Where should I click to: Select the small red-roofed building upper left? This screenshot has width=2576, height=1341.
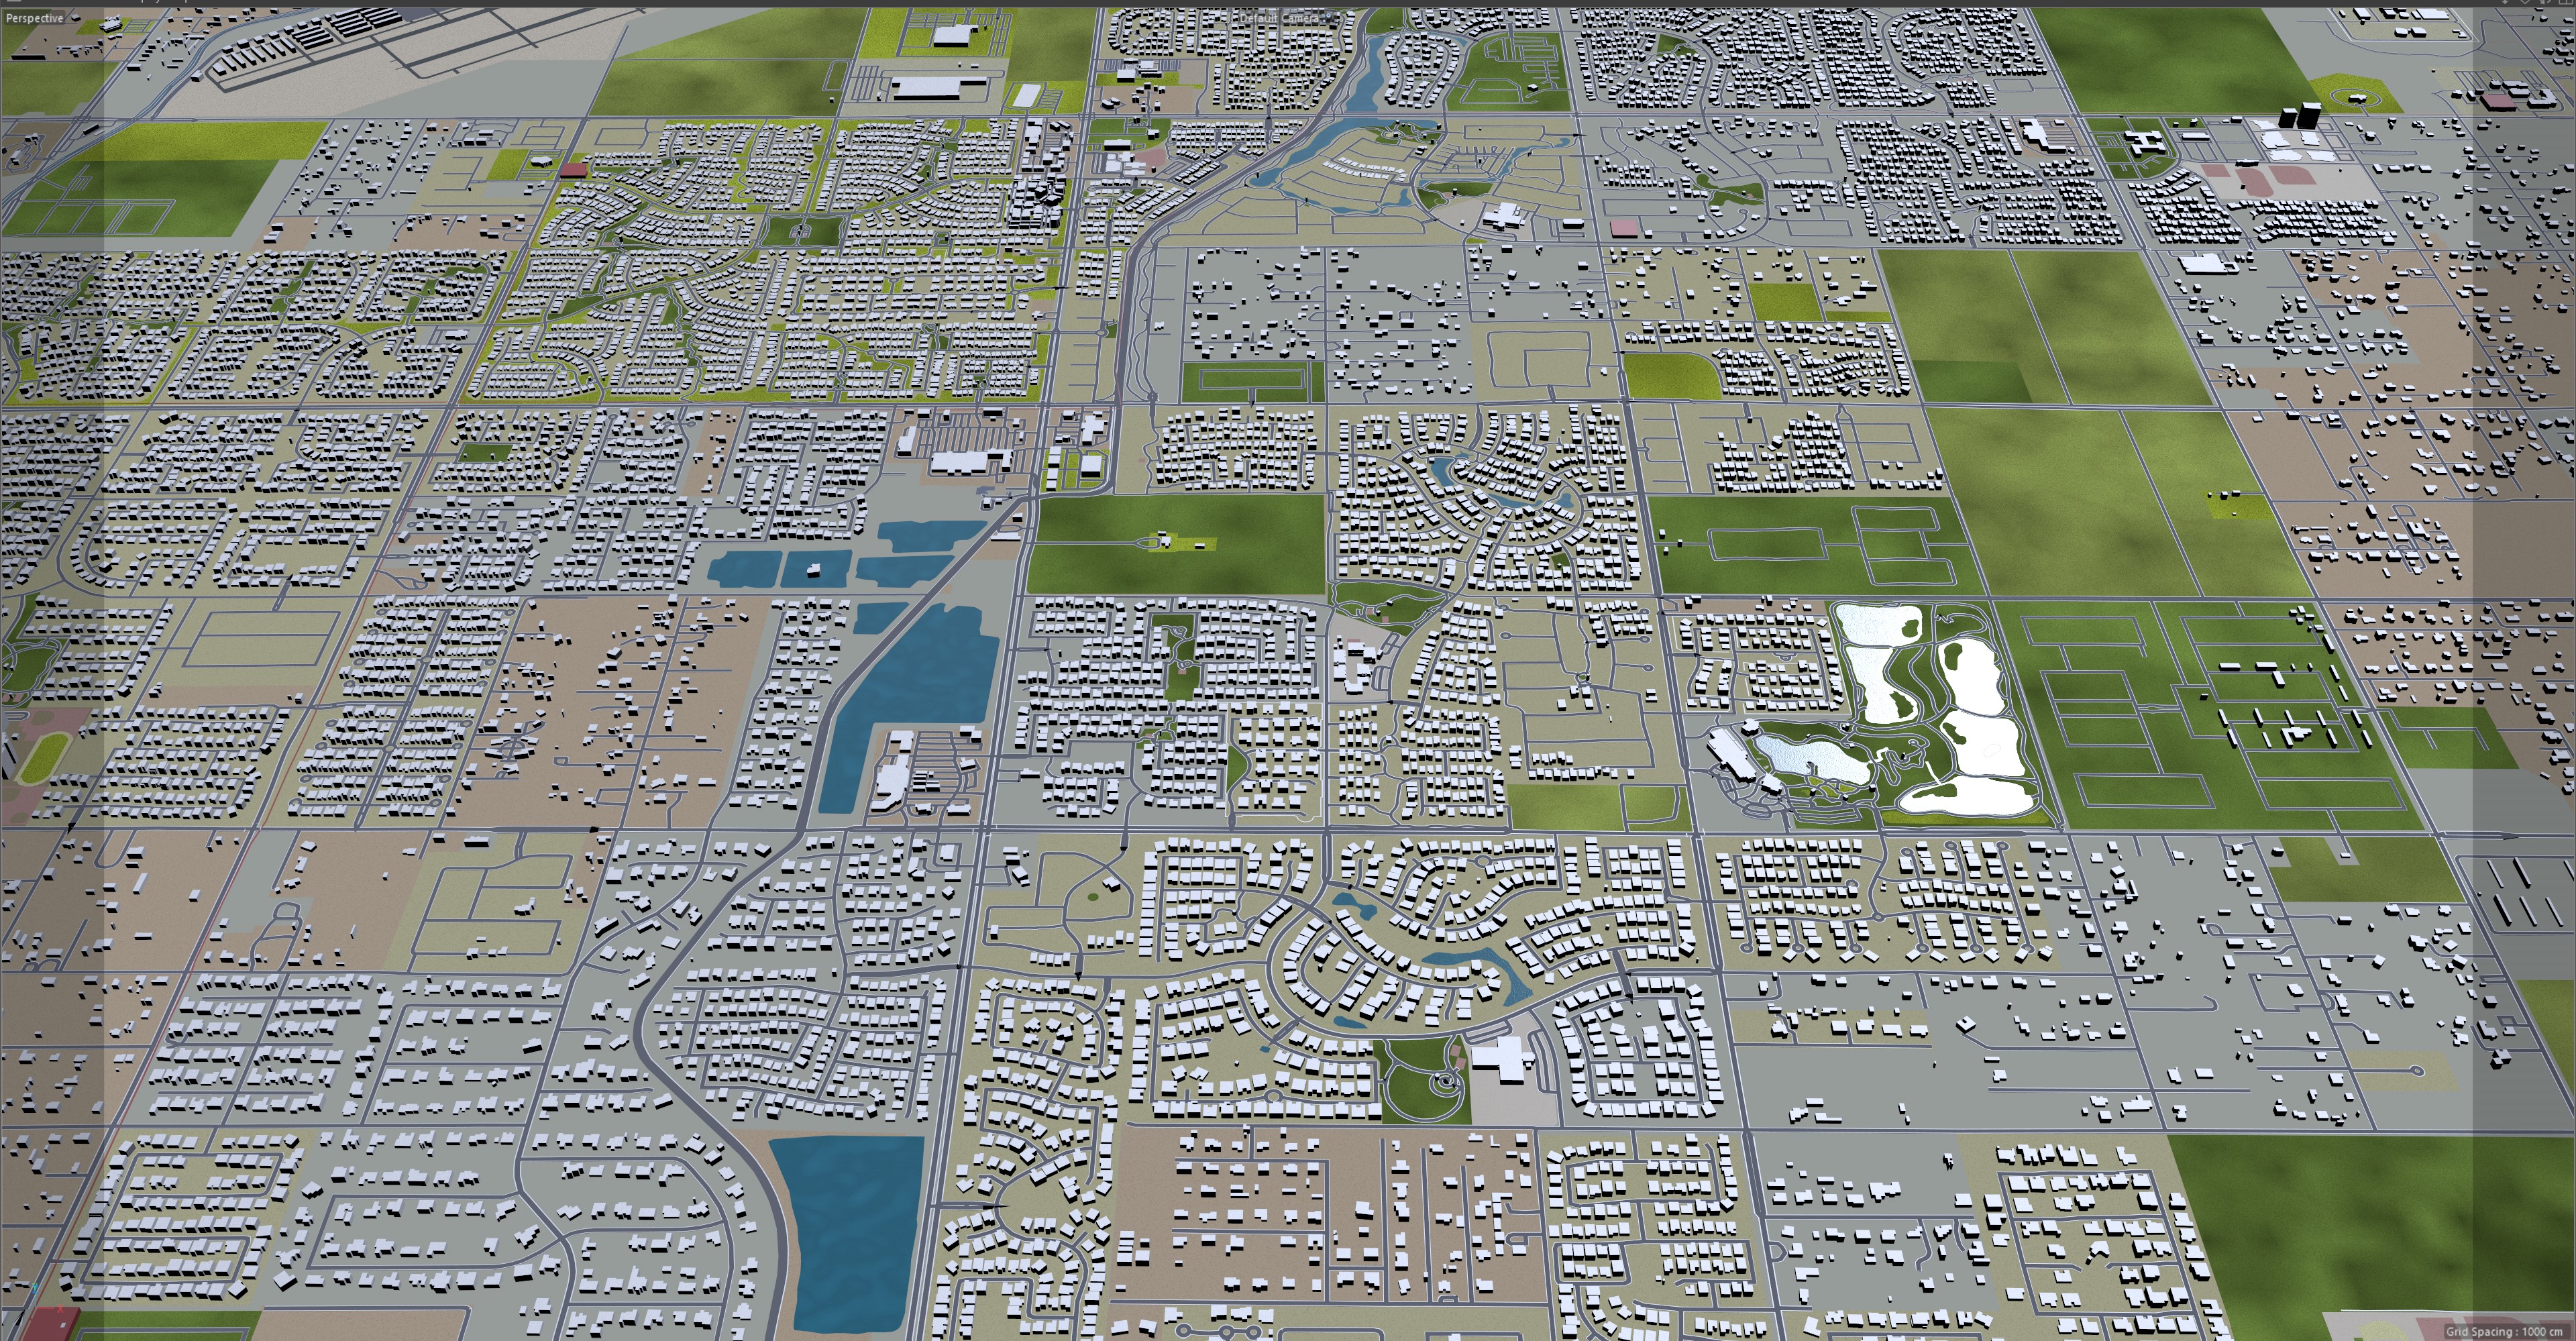pos(573,171)
